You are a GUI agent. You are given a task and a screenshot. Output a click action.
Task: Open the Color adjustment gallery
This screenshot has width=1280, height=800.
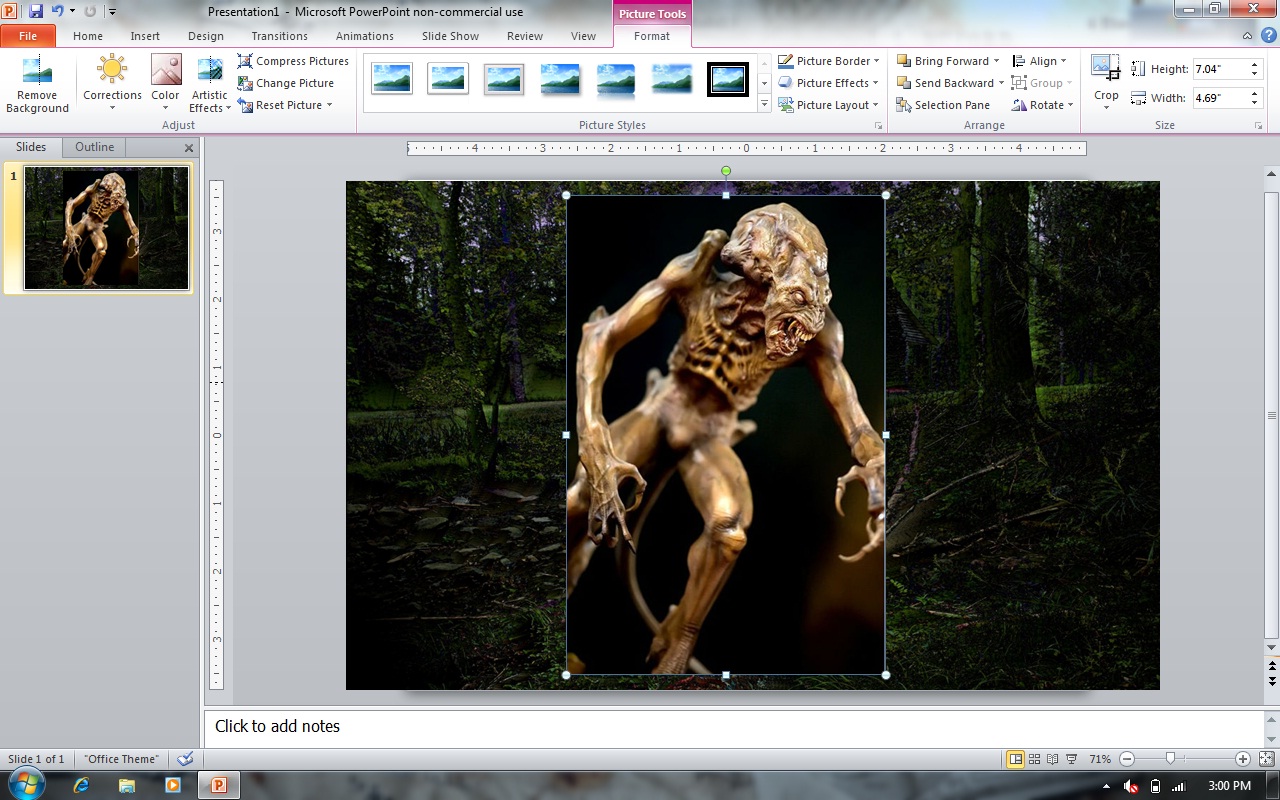[166, 85]
